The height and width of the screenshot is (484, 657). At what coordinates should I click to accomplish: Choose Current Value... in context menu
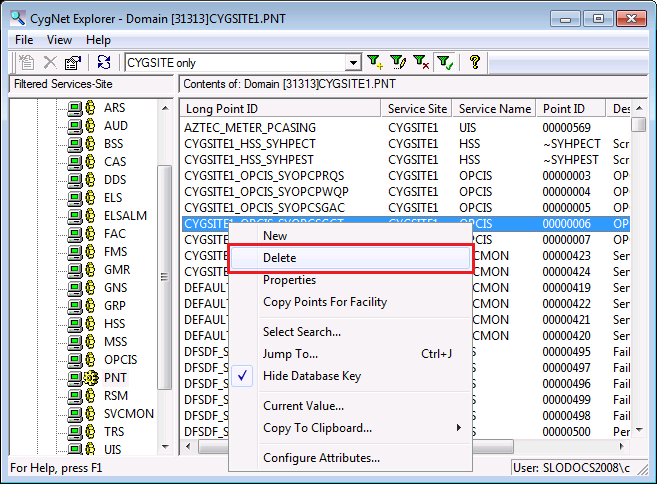(x=350, y=406)
